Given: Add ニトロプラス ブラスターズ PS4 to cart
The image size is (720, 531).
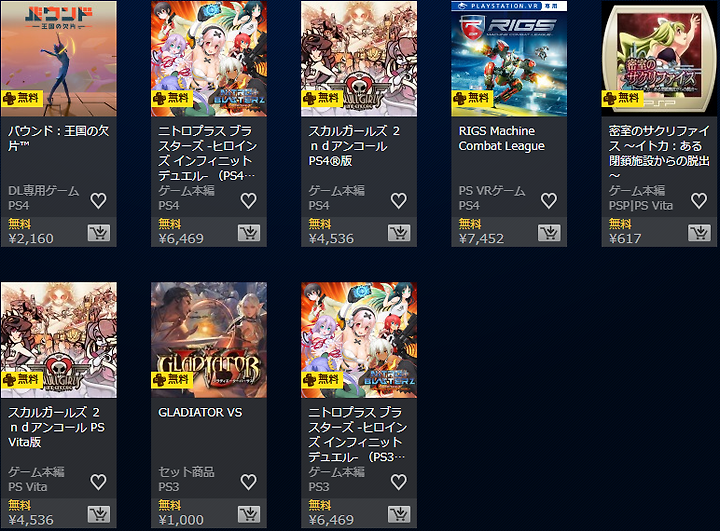Looking at the screenshot, I should coord(249,233).
